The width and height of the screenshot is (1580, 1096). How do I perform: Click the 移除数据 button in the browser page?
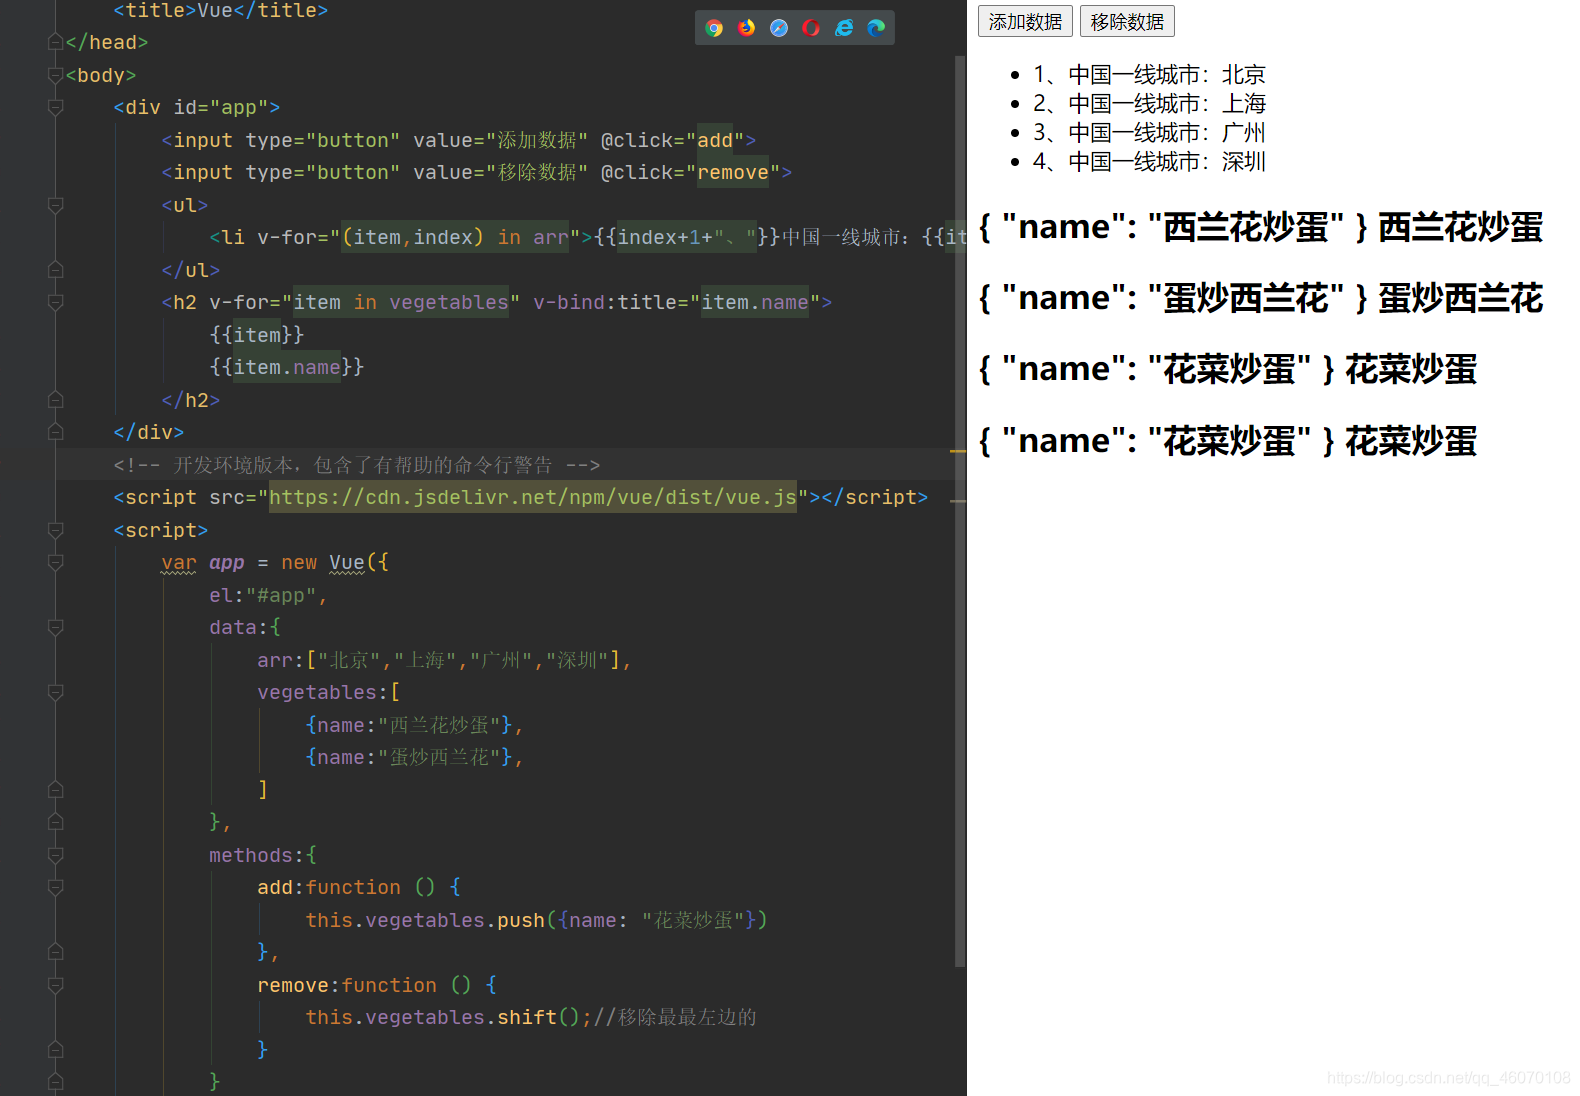(1127, 21)
